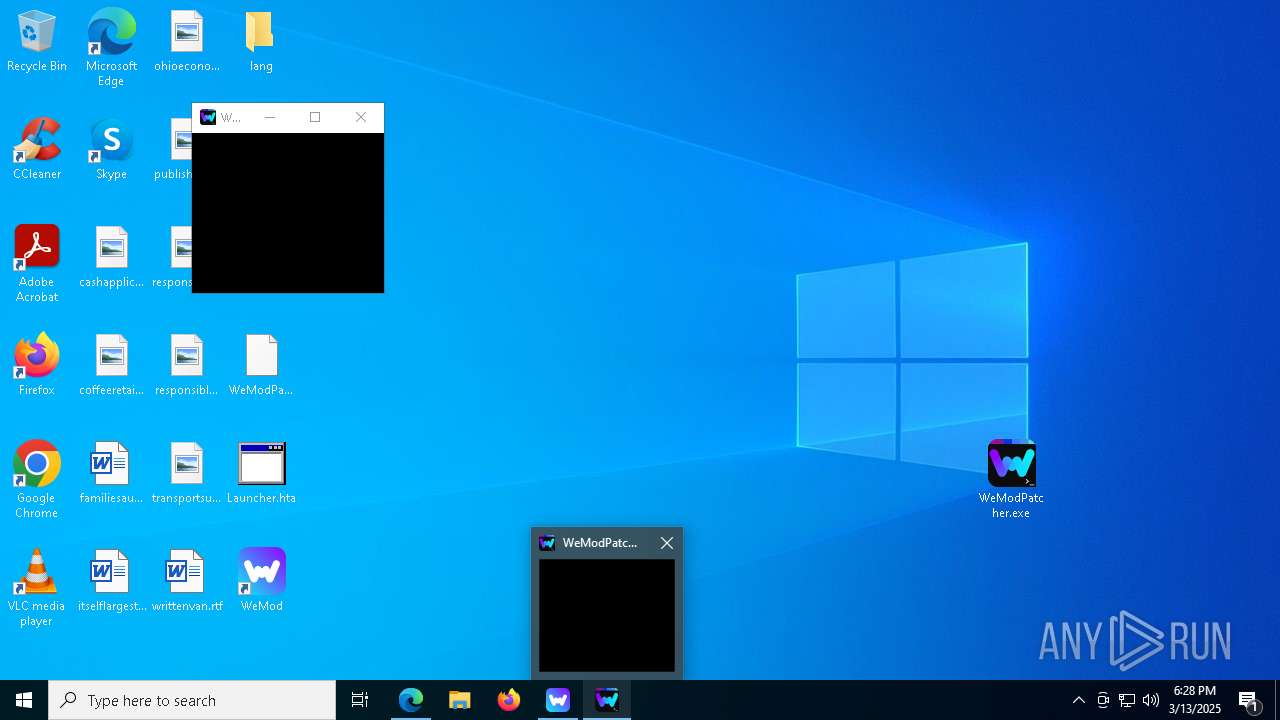Open VLC media player shortcut
This screenshot has height=720, width=1280.
(x=37, y=588)
